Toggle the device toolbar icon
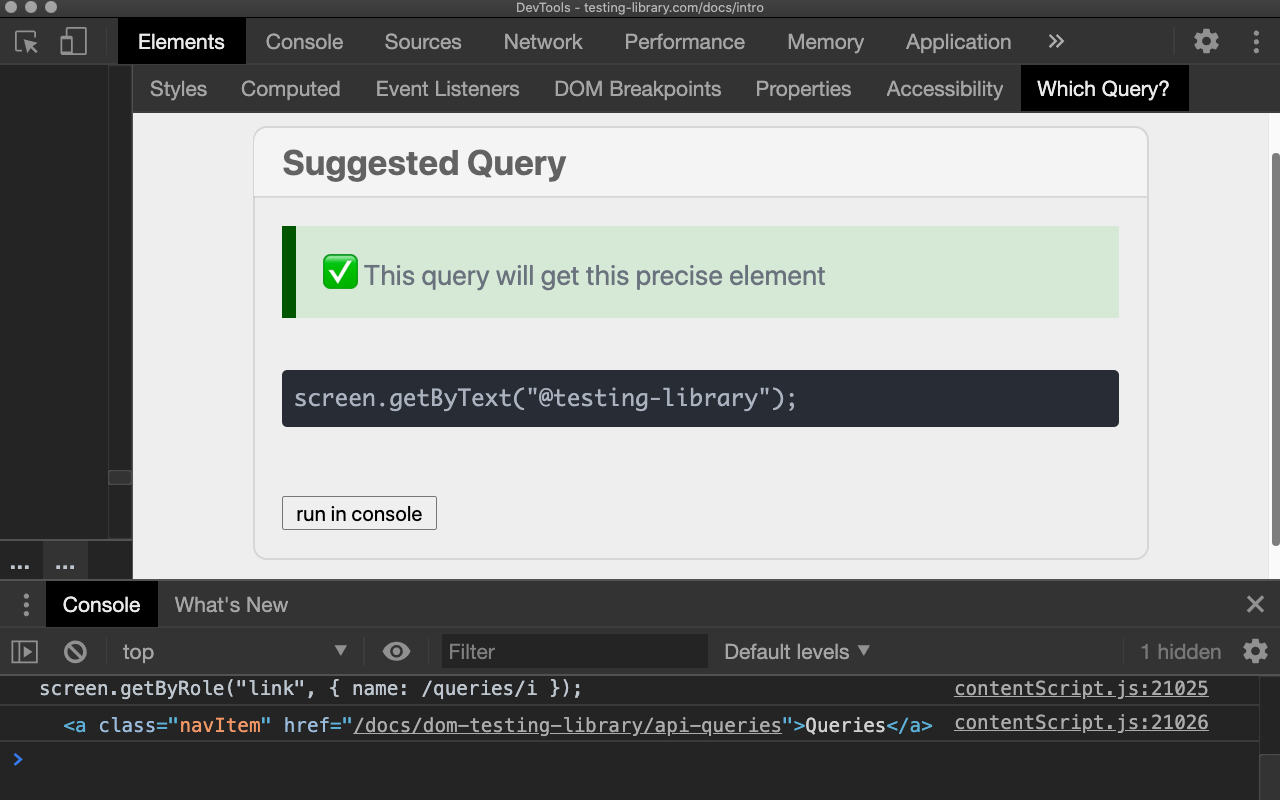This screenshot has width=1280, height=800. pos(73,42)
